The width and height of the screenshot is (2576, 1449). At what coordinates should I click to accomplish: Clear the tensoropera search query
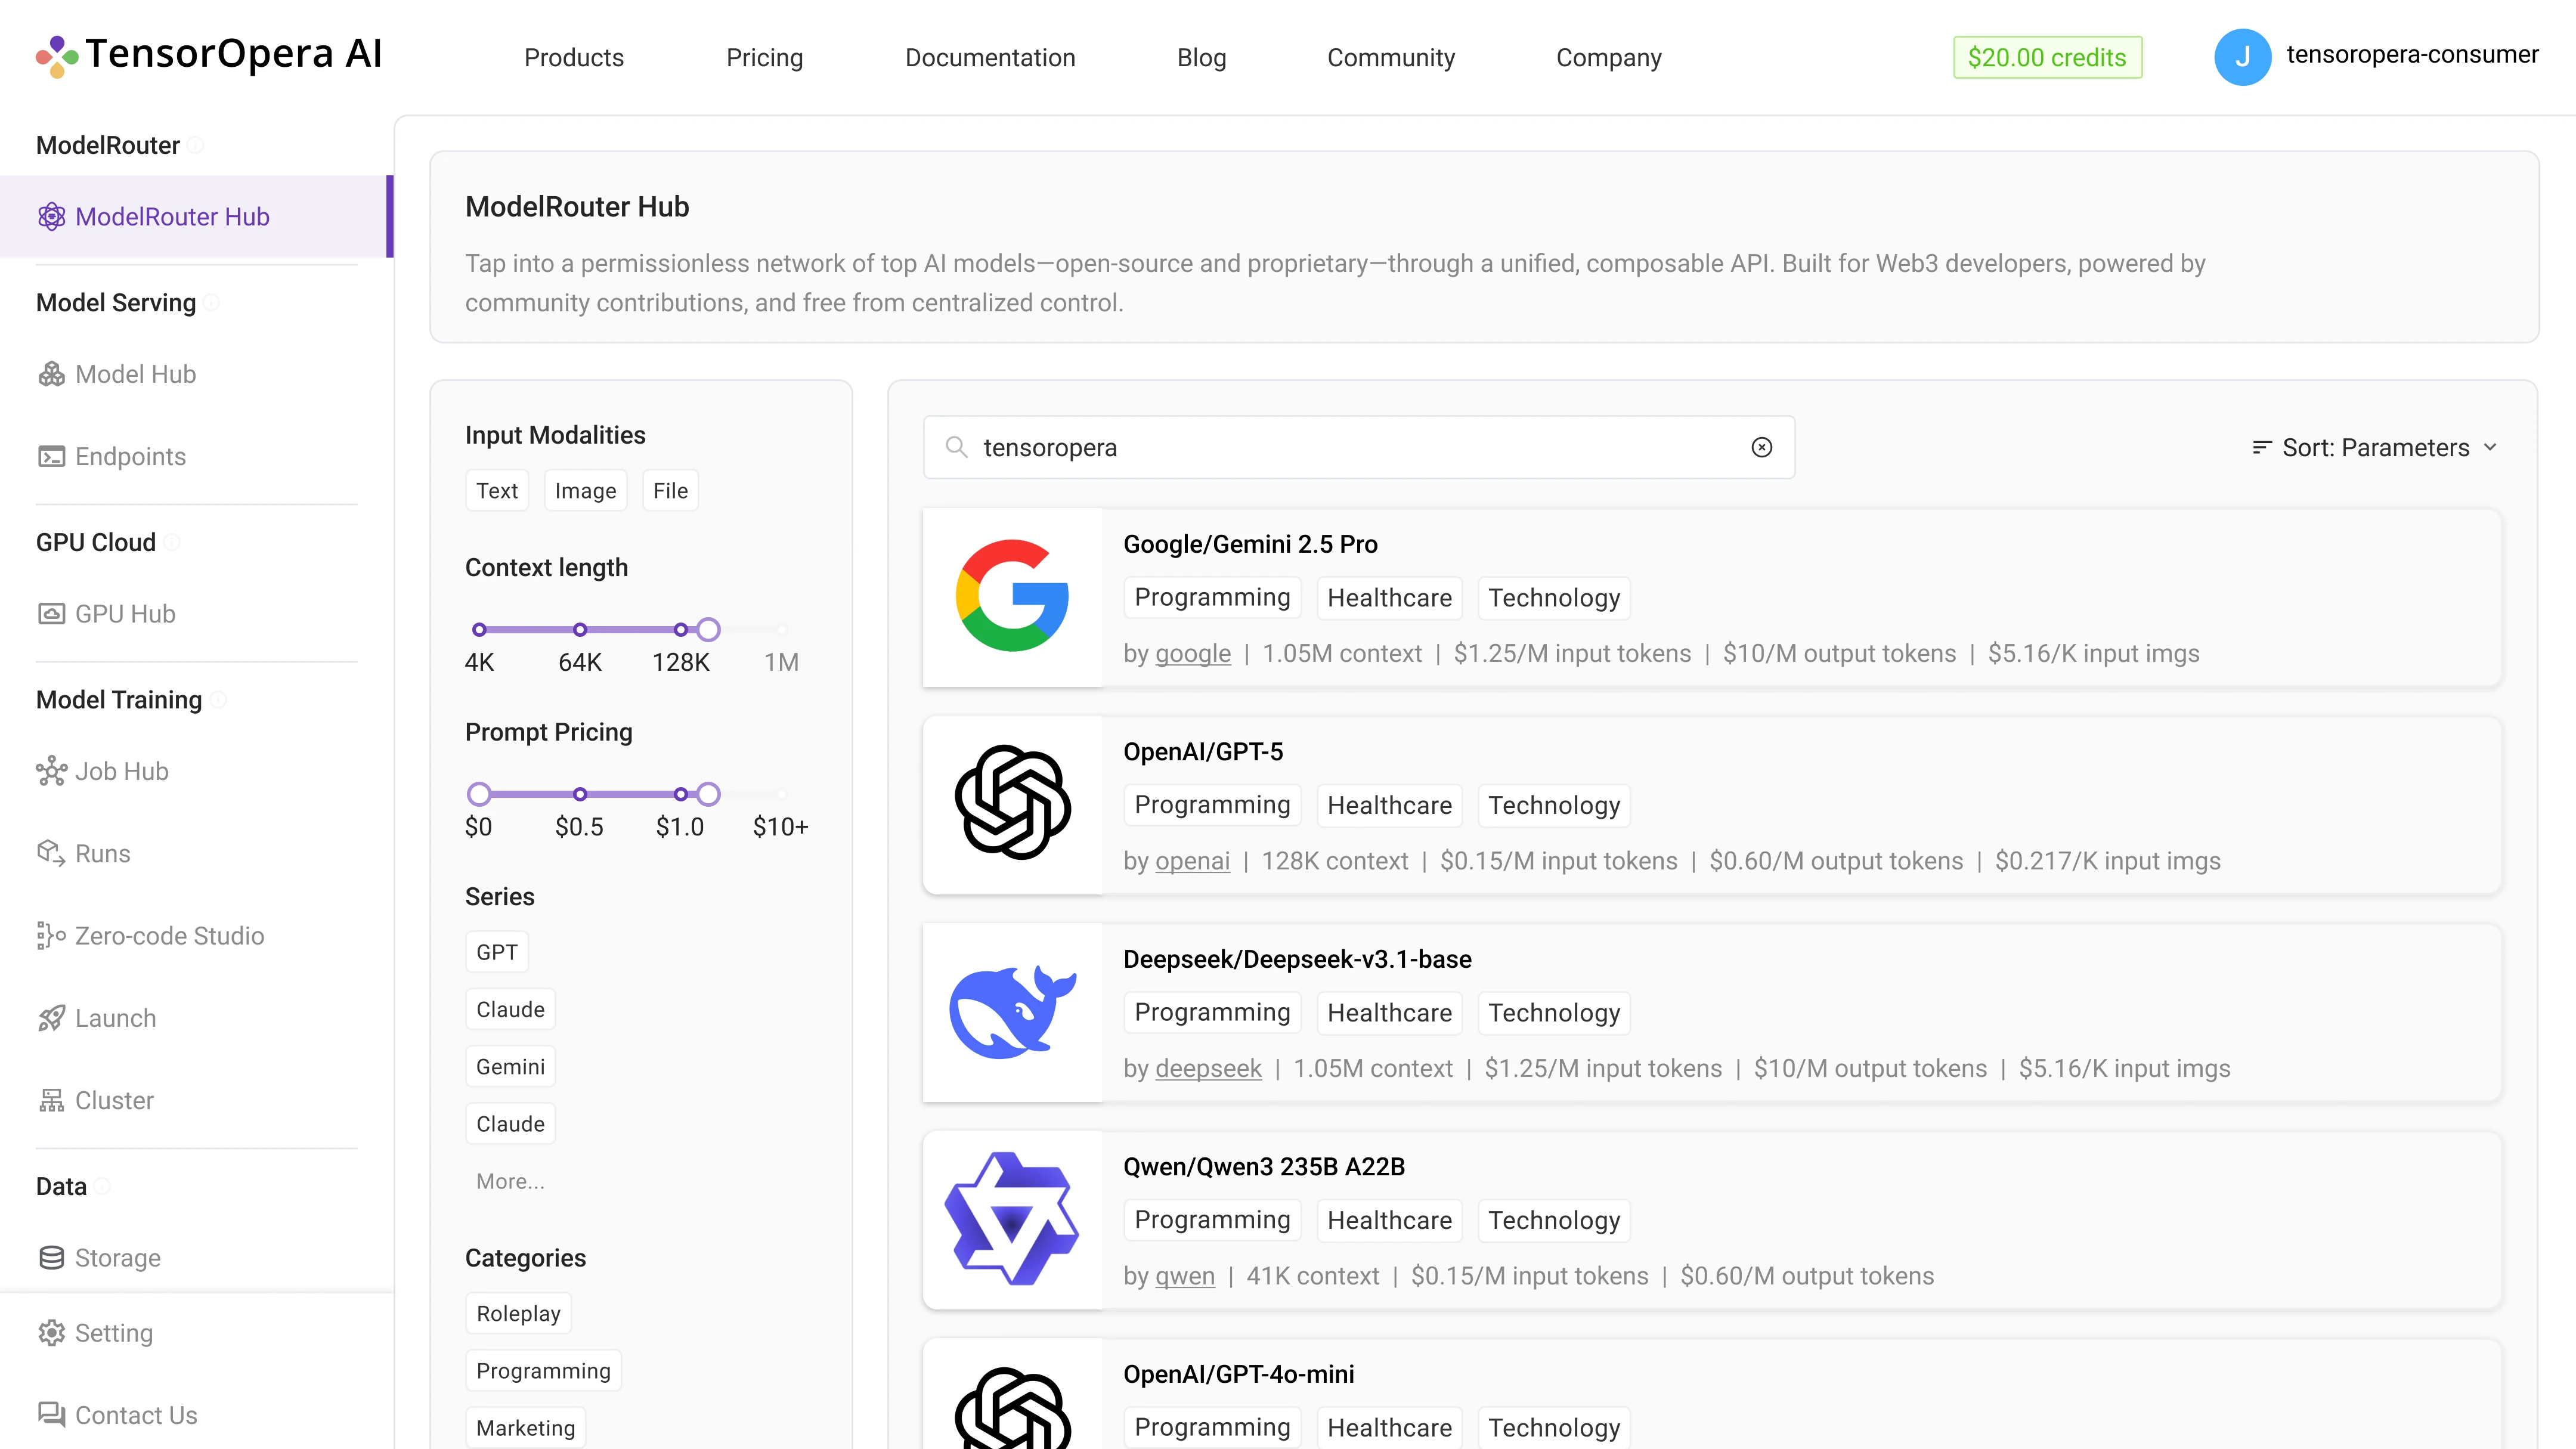(x=1761, y=447)
